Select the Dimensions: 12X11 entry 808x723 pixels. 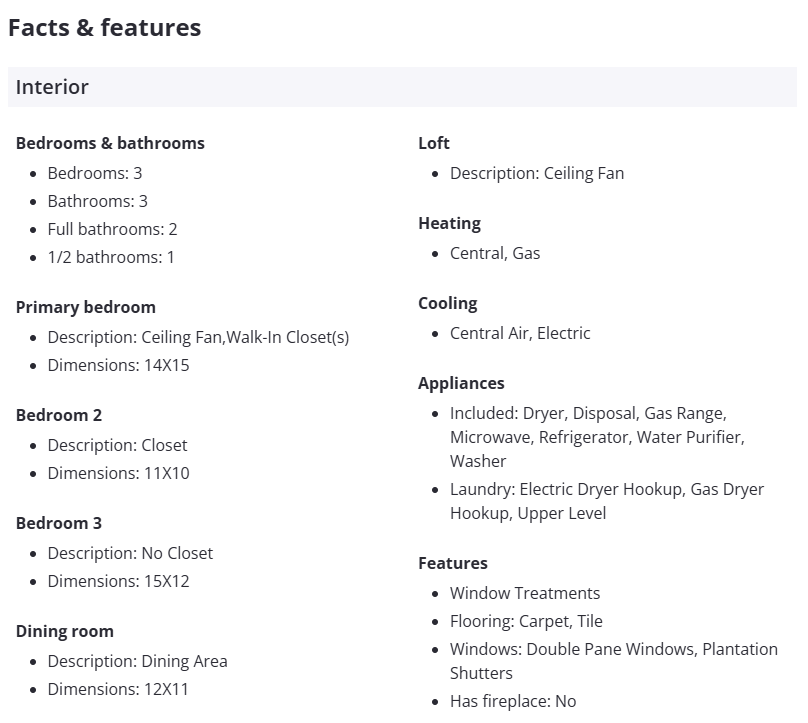[x=118, y=689]
